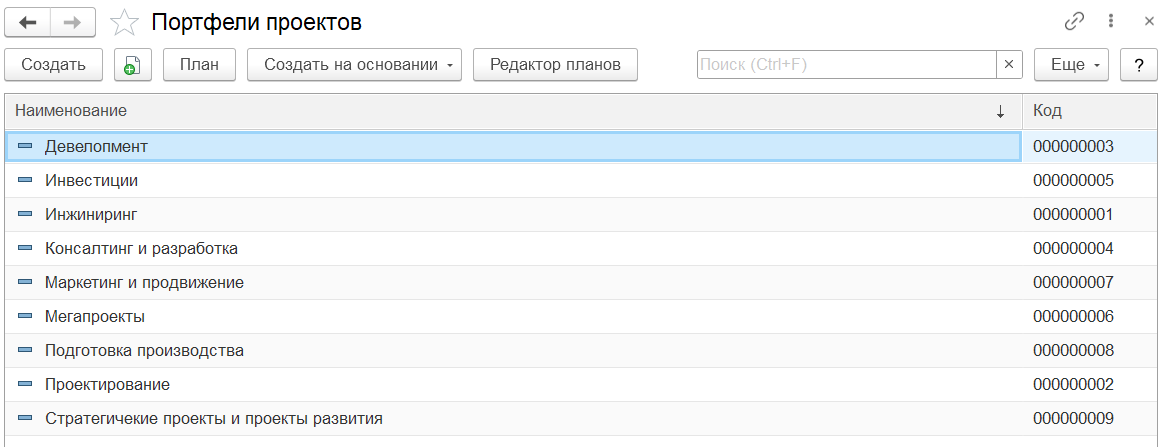The width and height of the screenshot is (1167, 447).
Task: Click the icon beside Мегапроекты row
Action: click(x=25, y=316)
